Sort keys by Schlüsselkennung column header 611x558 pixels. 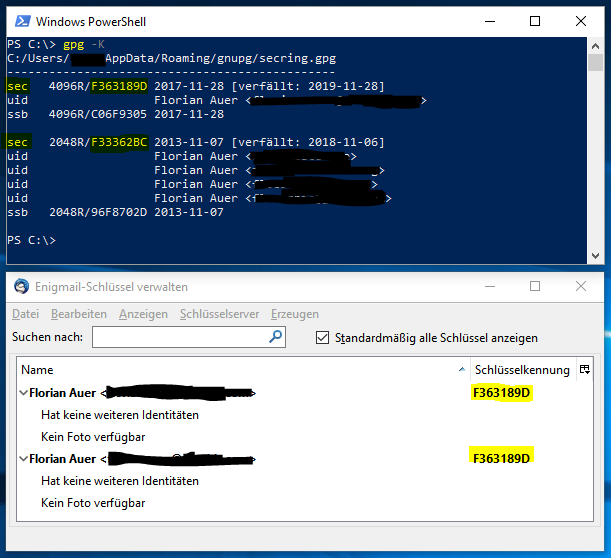[522, 369]
